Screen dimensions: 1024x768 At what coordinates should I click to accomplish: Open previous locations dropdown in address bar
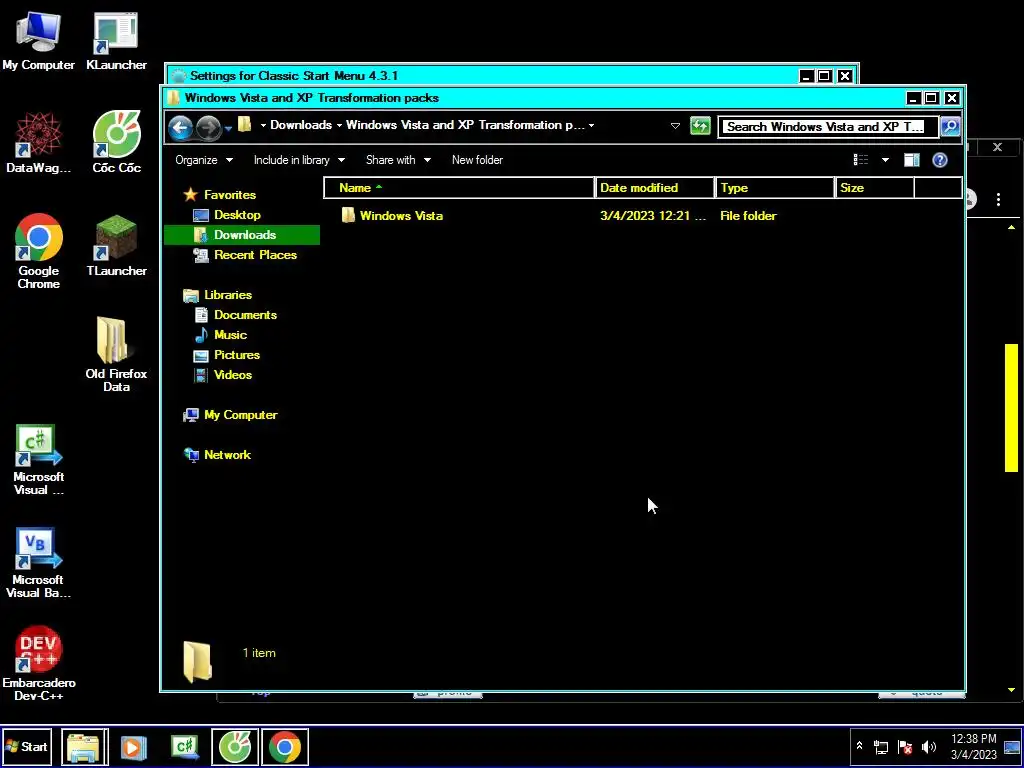pyautogui.click(x=675, y=126)
